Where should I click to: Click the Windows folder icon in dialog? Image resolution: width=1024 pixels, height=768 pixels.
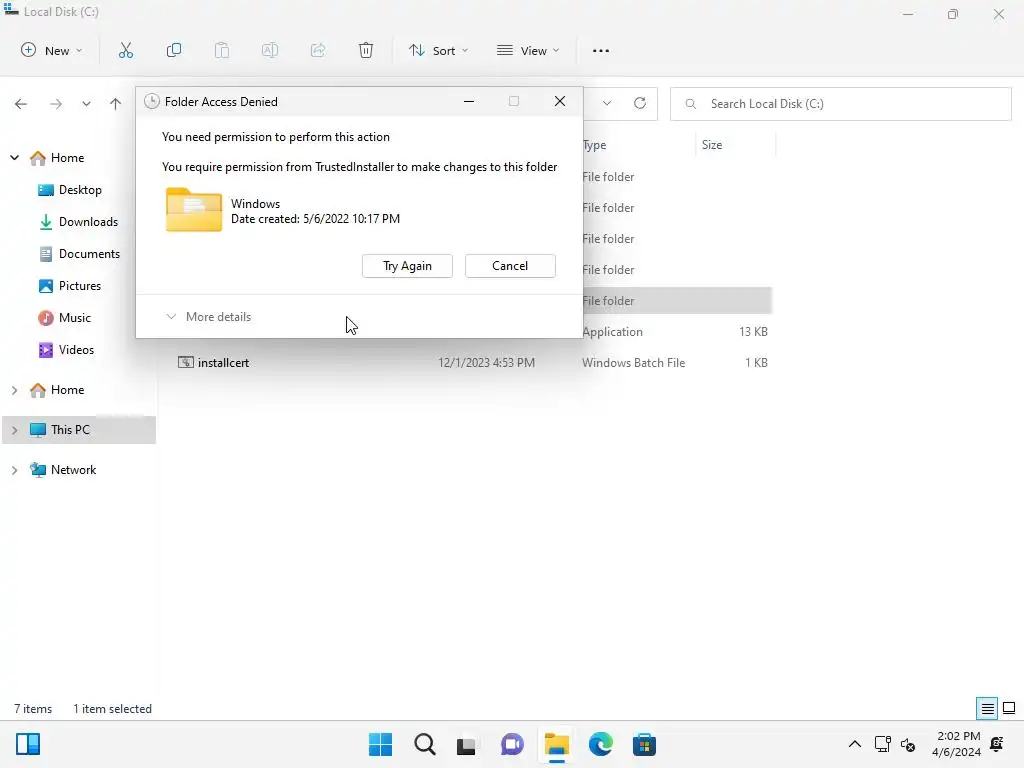[194, 210]
